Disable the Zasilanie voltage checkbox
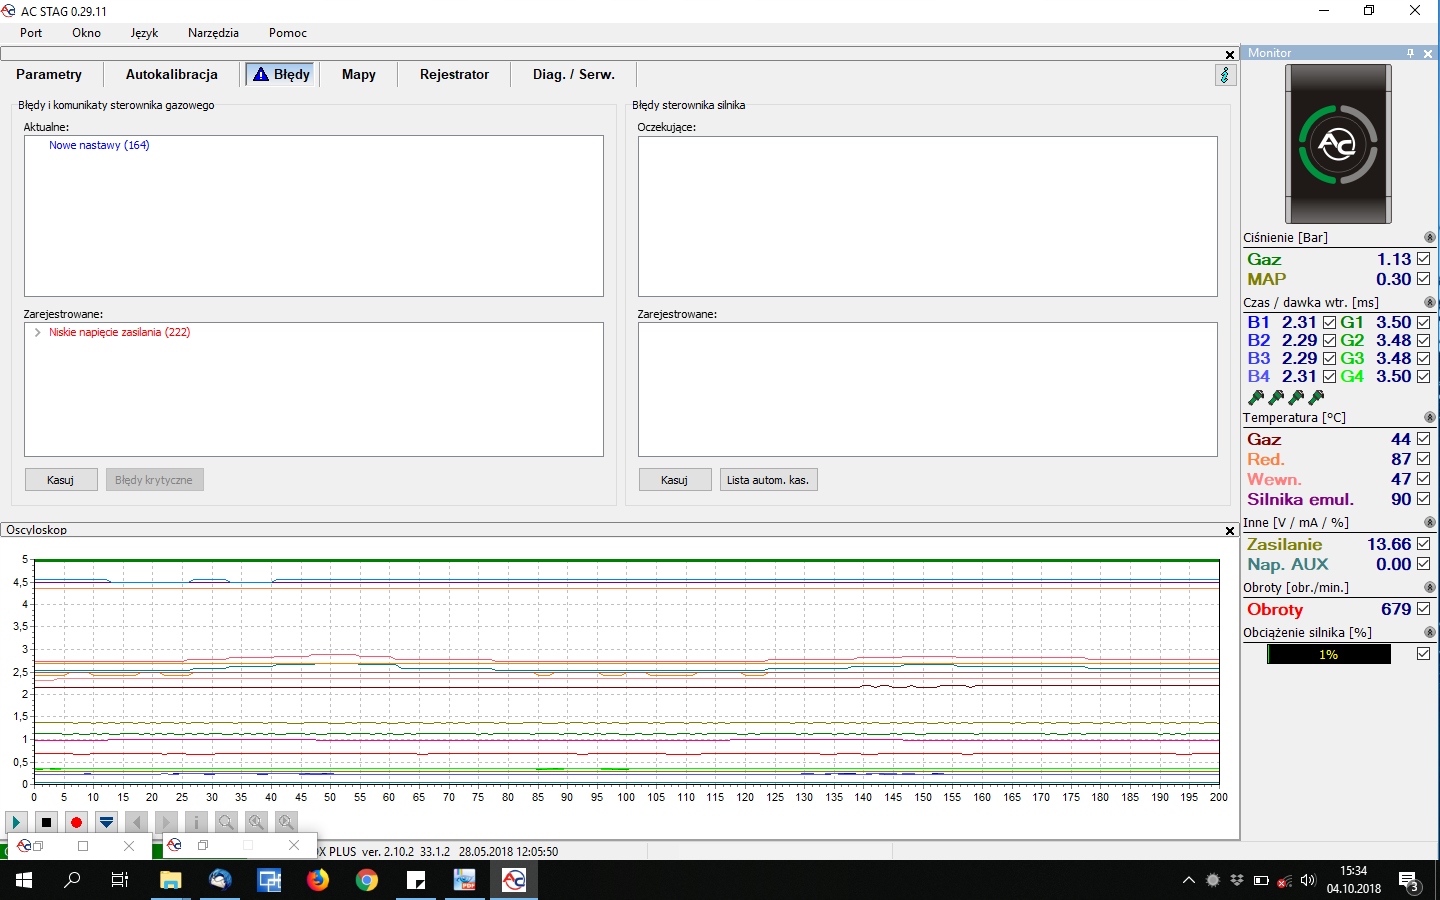The image size is (1440, 900). tap(1423, 544)
